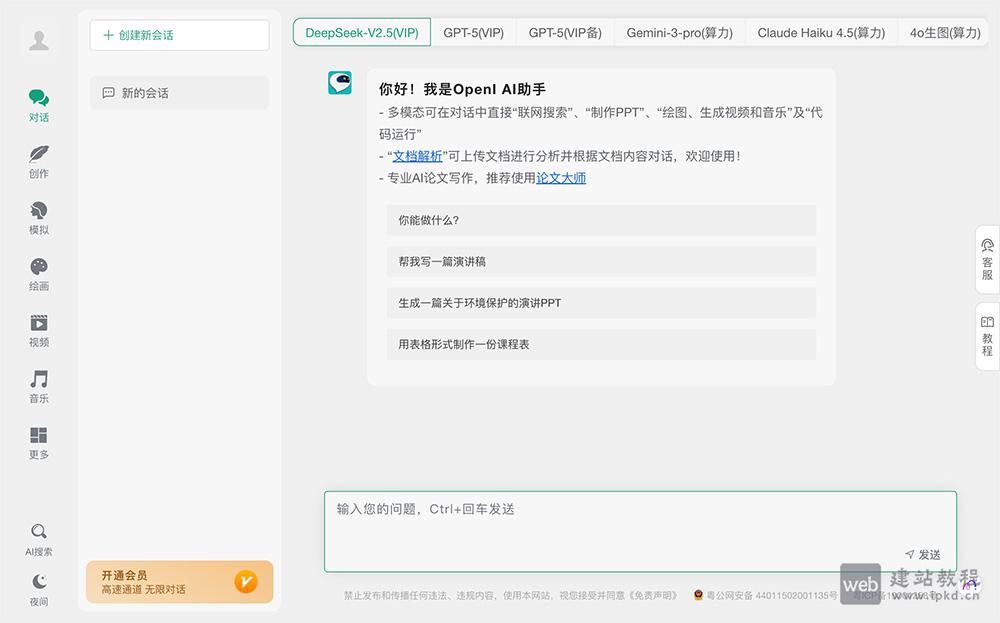Open the 论文大师 essay writing link
Screen dimensions: 1000x623
561,178
